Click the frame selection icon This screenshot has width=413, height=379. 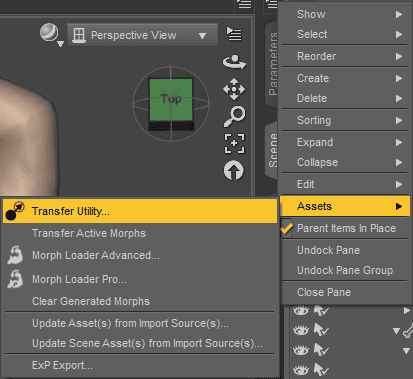(234, 144)
